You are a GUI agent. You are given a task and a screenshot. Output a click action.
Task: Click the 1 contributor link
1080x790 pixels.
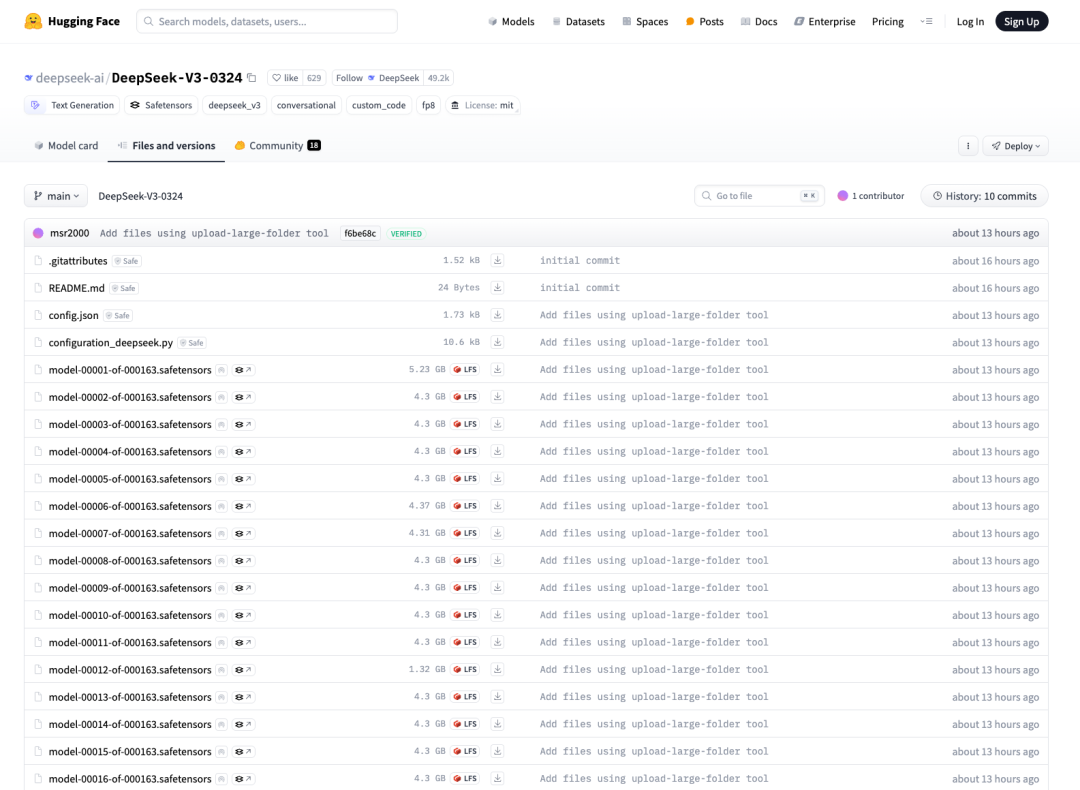871,196
